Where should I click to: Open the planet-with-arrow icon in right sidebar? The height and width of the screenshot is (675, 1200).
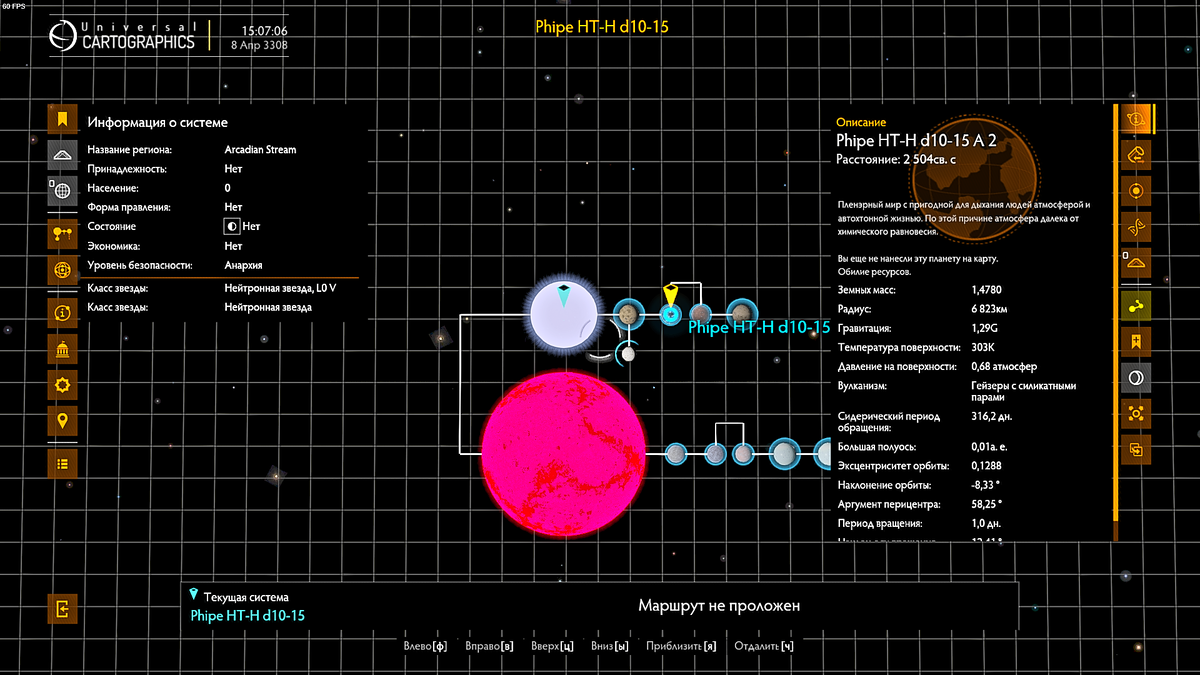1136,154
